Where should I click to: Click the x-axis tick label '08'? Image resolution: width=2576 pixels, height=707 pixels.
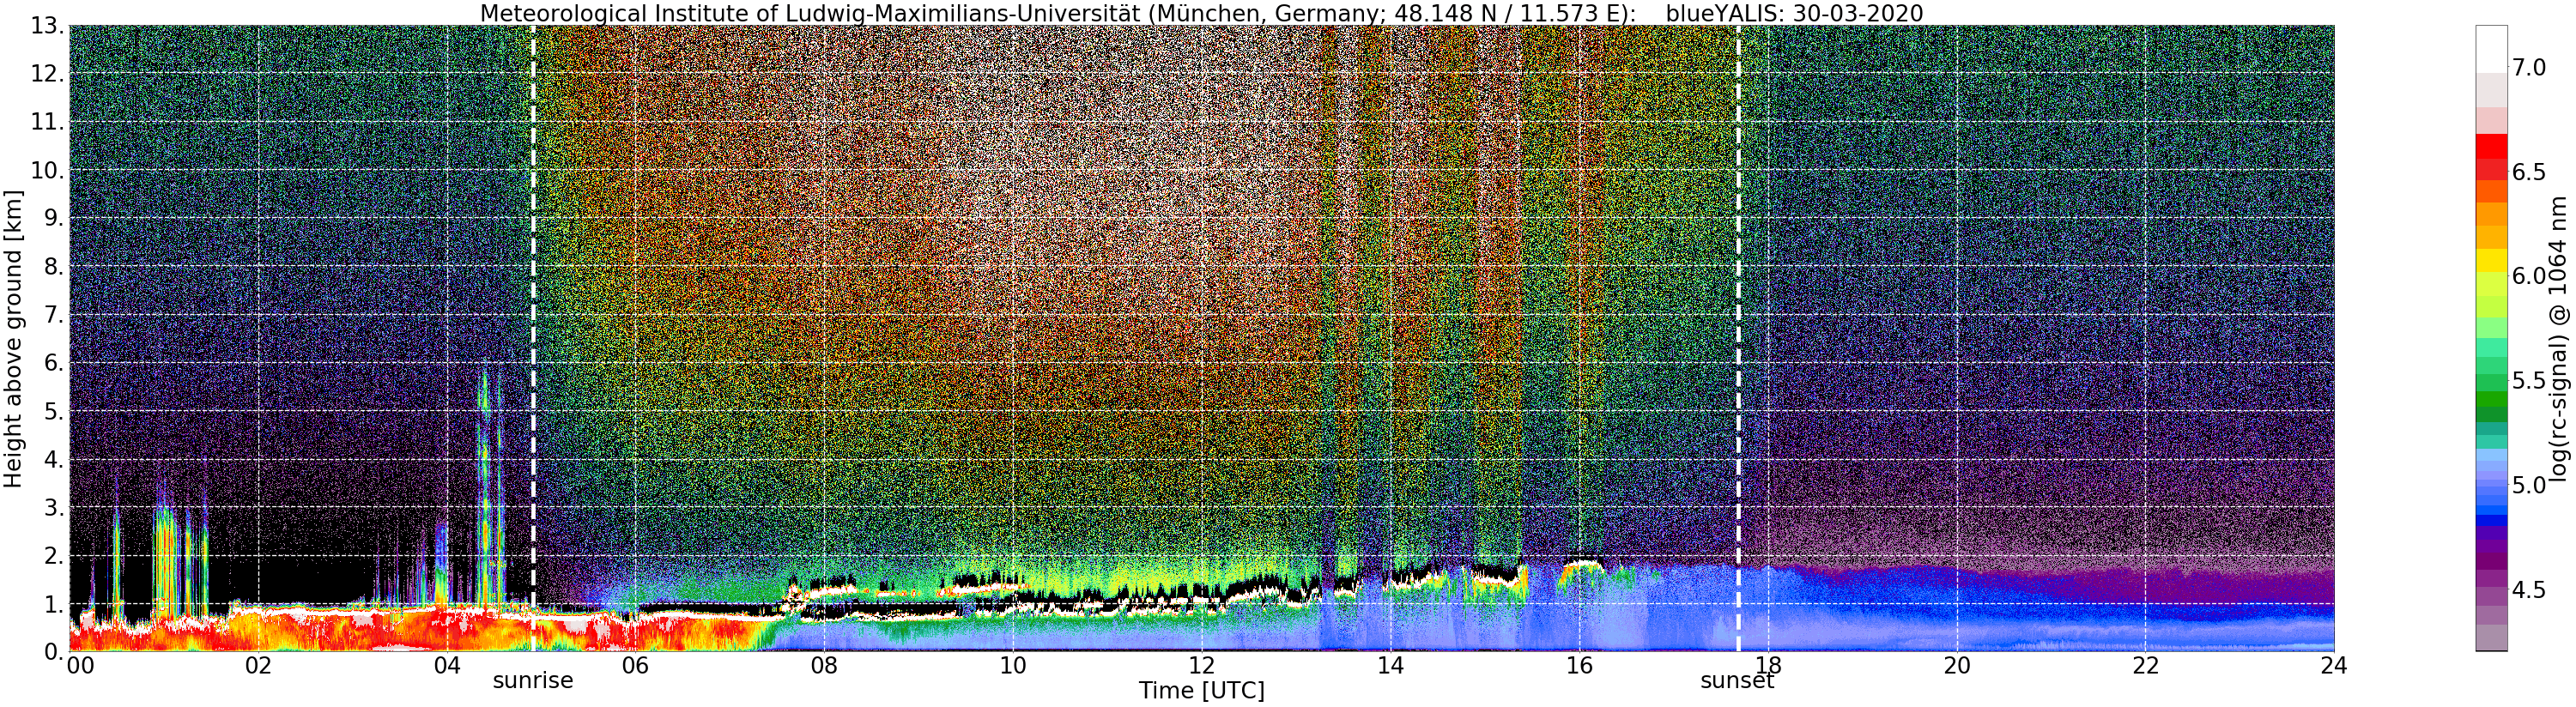point(824,665)
